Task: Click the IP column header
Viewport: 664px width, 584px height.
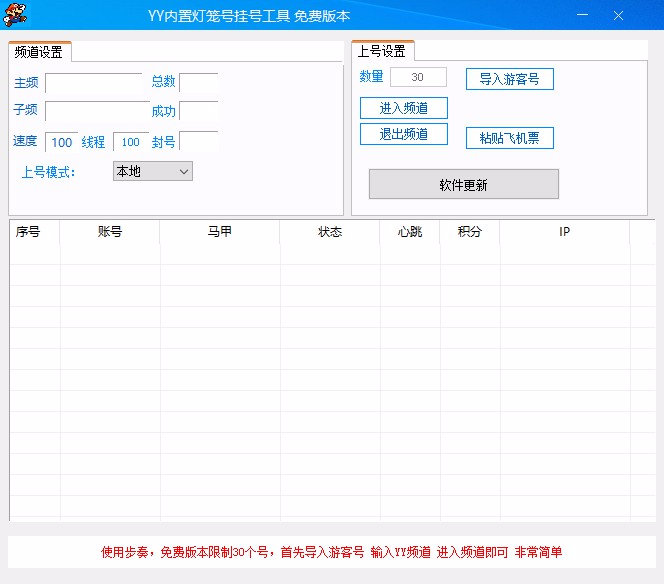Action: (564, 232)
